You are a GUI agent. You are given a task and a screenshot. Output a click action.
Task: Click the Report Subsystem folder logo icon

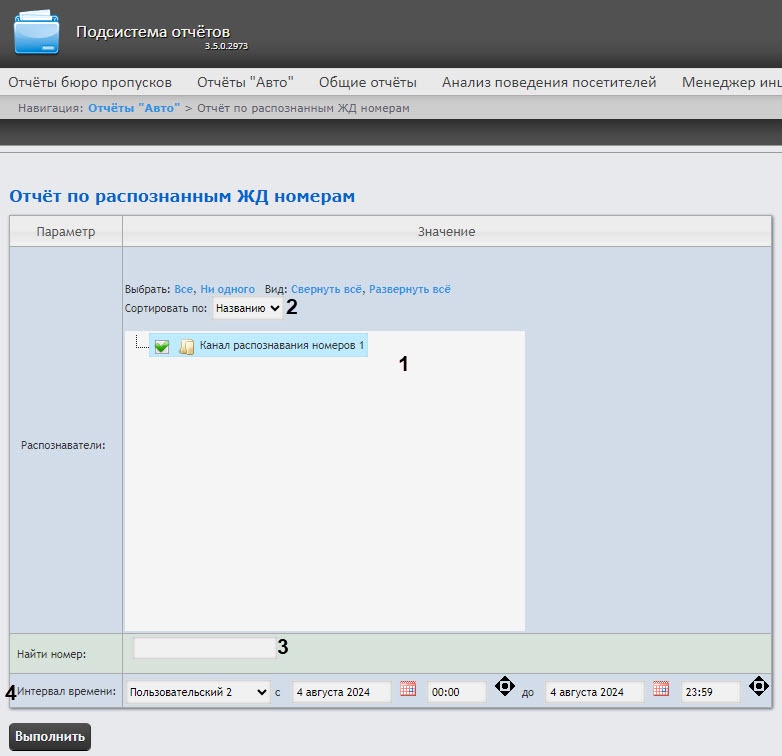[x=37, y=32]
